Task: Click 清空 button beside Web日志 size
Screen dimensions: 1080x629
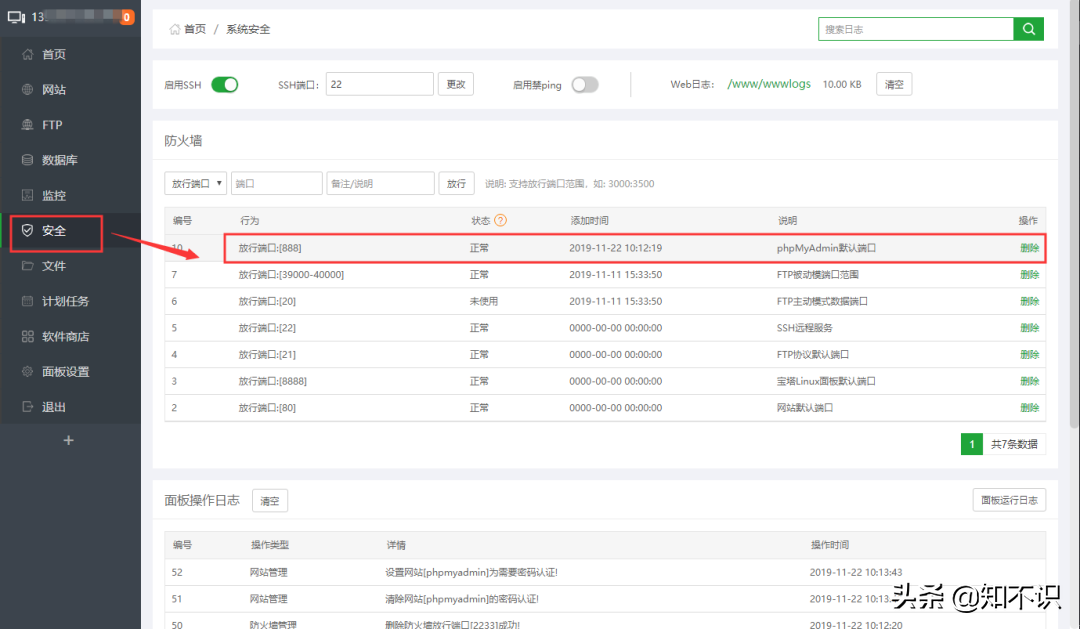Action: pos(894,85)
